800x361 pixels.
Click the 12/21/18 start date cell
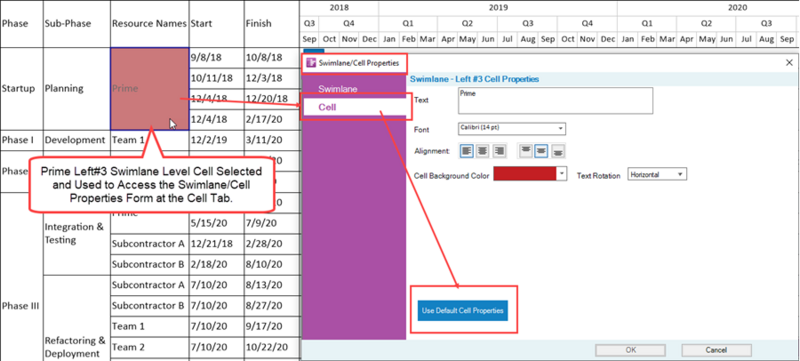(216, 244)
